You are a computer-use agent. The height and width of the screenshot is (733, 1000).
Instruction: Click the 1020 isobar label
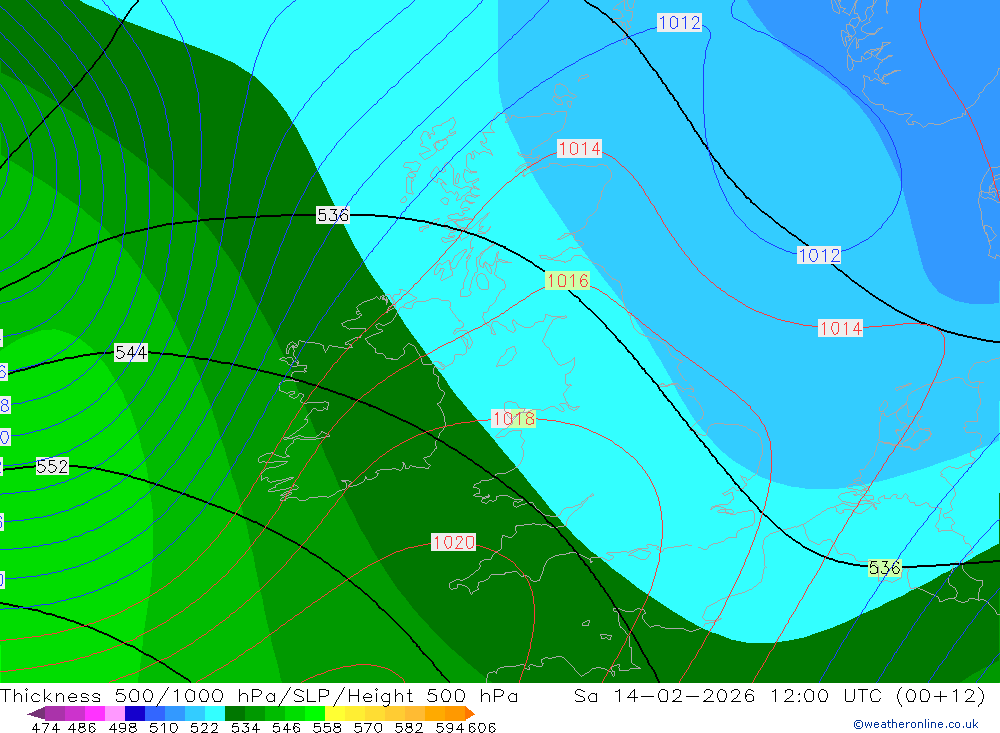[x=453, y=542]
